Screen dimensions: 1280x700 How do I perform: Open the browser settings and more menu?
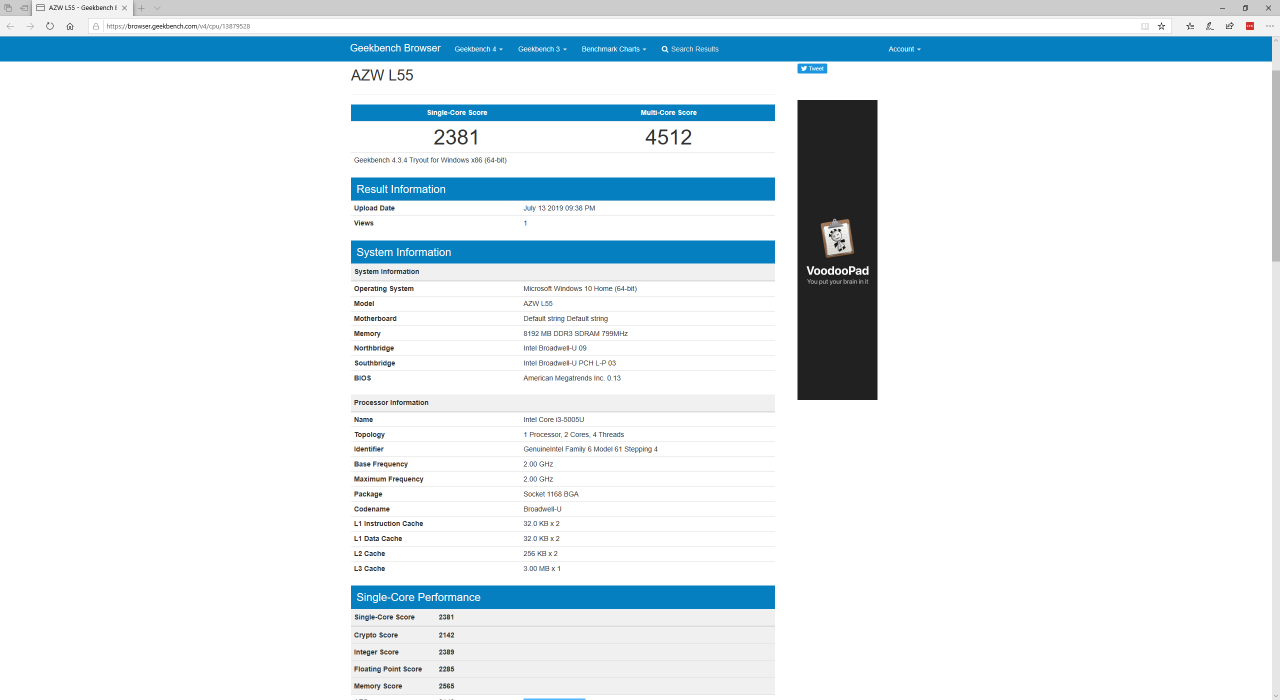(x=1269, y=26)
